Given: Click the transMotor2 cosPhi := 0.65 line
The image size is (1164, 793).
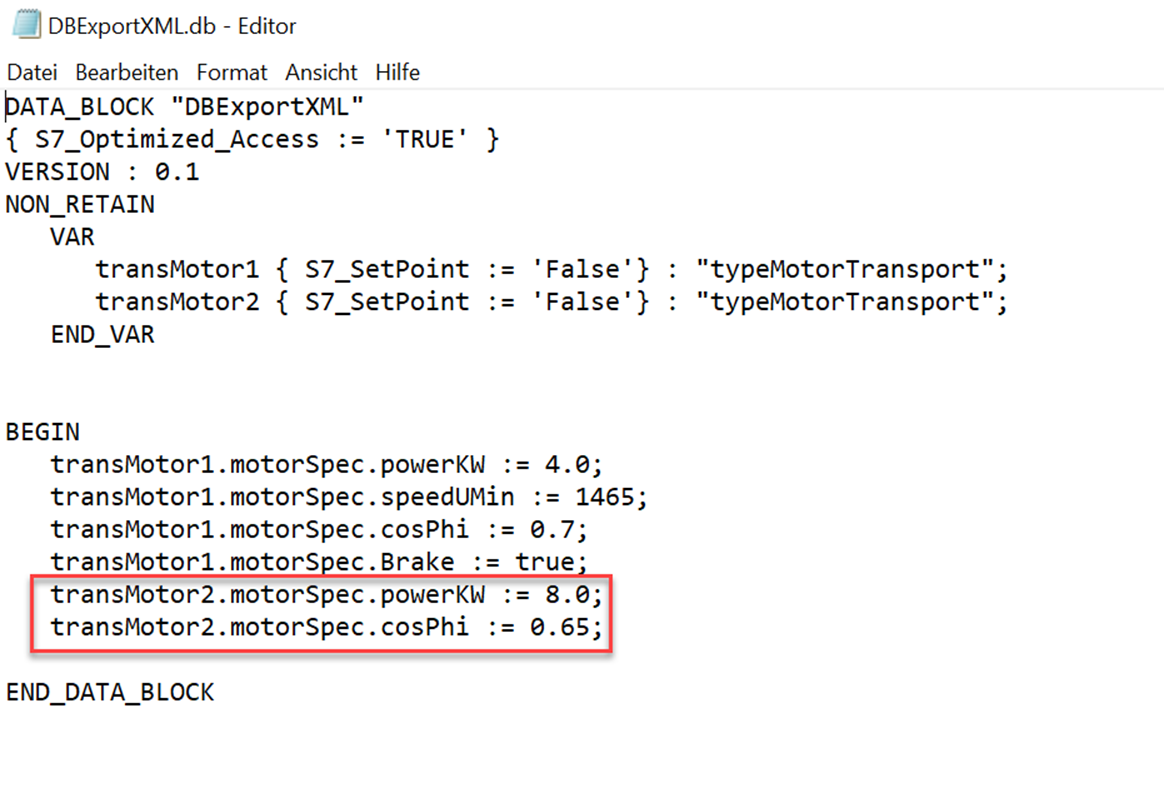Looking at the screenshot, I should tap(328, 628).
